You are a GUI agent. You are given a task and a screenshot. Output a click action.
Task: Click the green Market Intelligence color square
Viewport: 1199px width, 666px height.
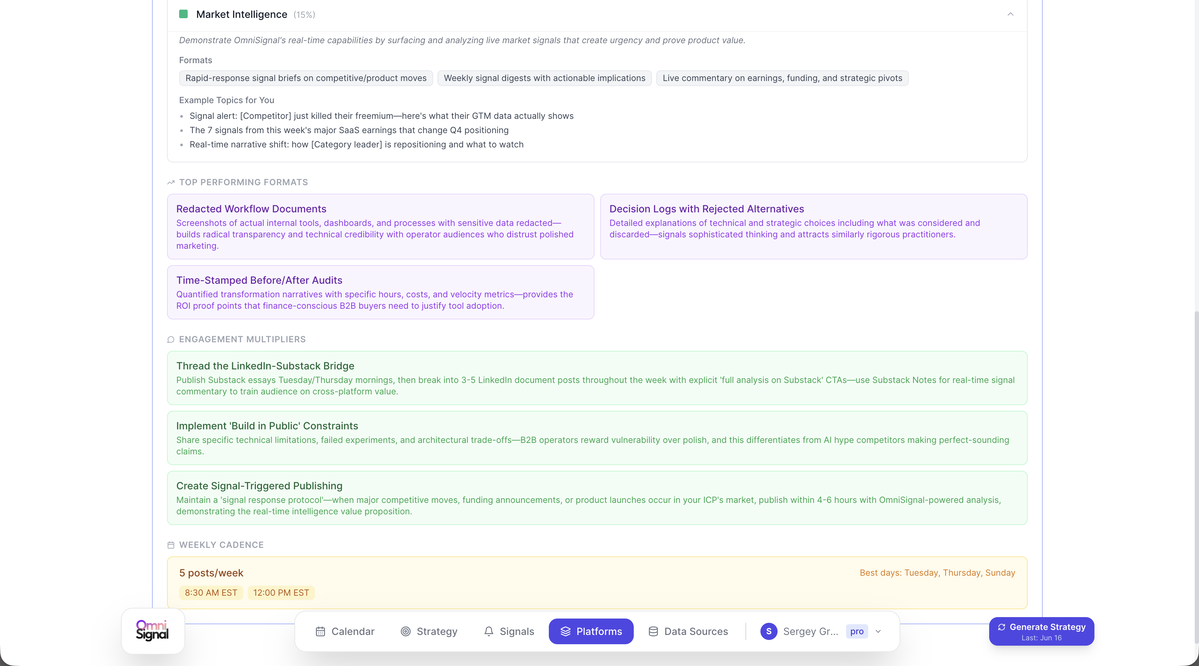point(184,15)
